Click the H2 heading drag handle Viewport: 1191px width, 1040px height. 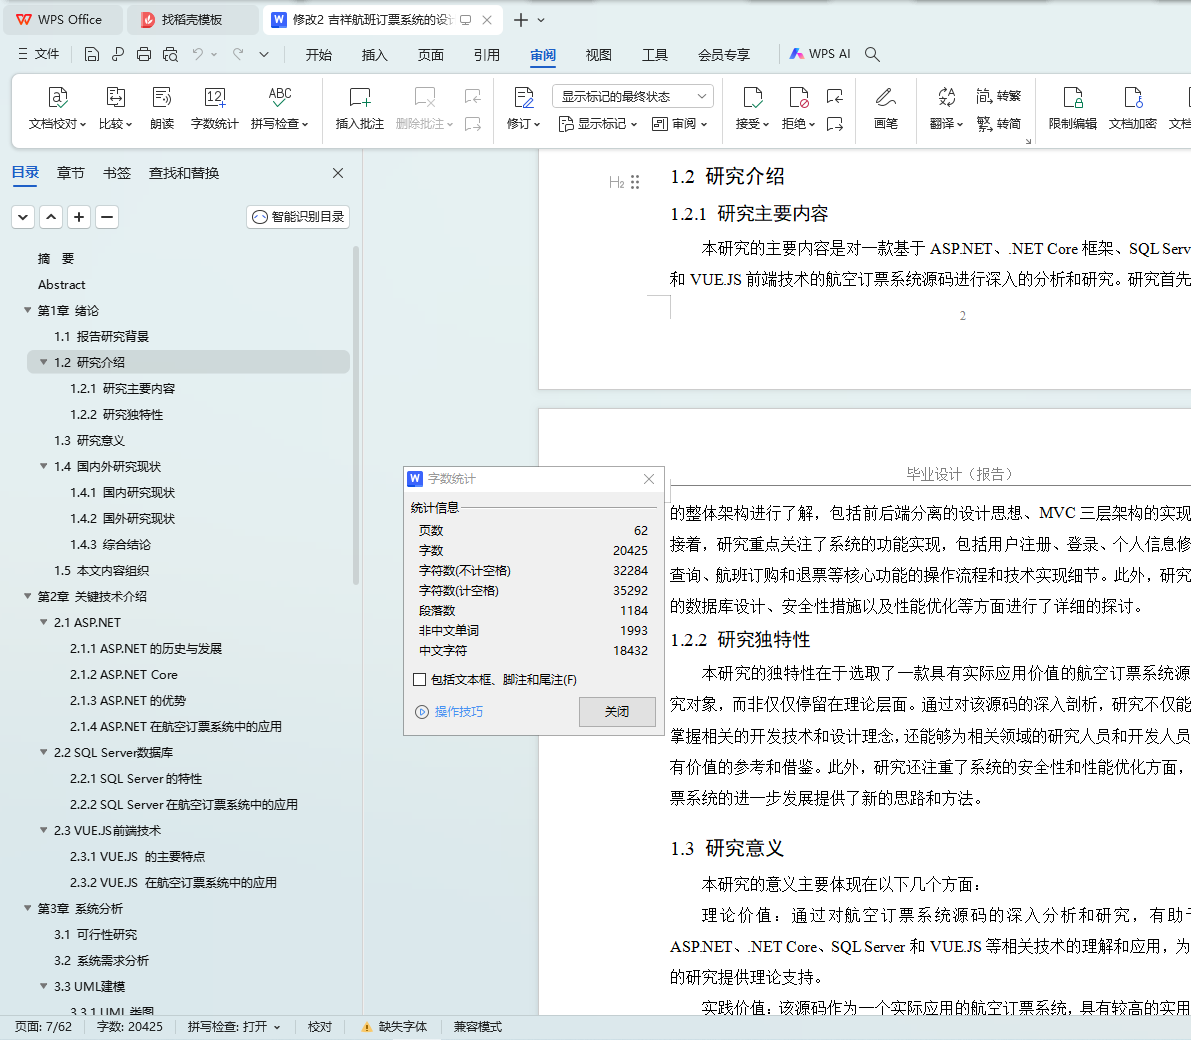coord(635,182)
